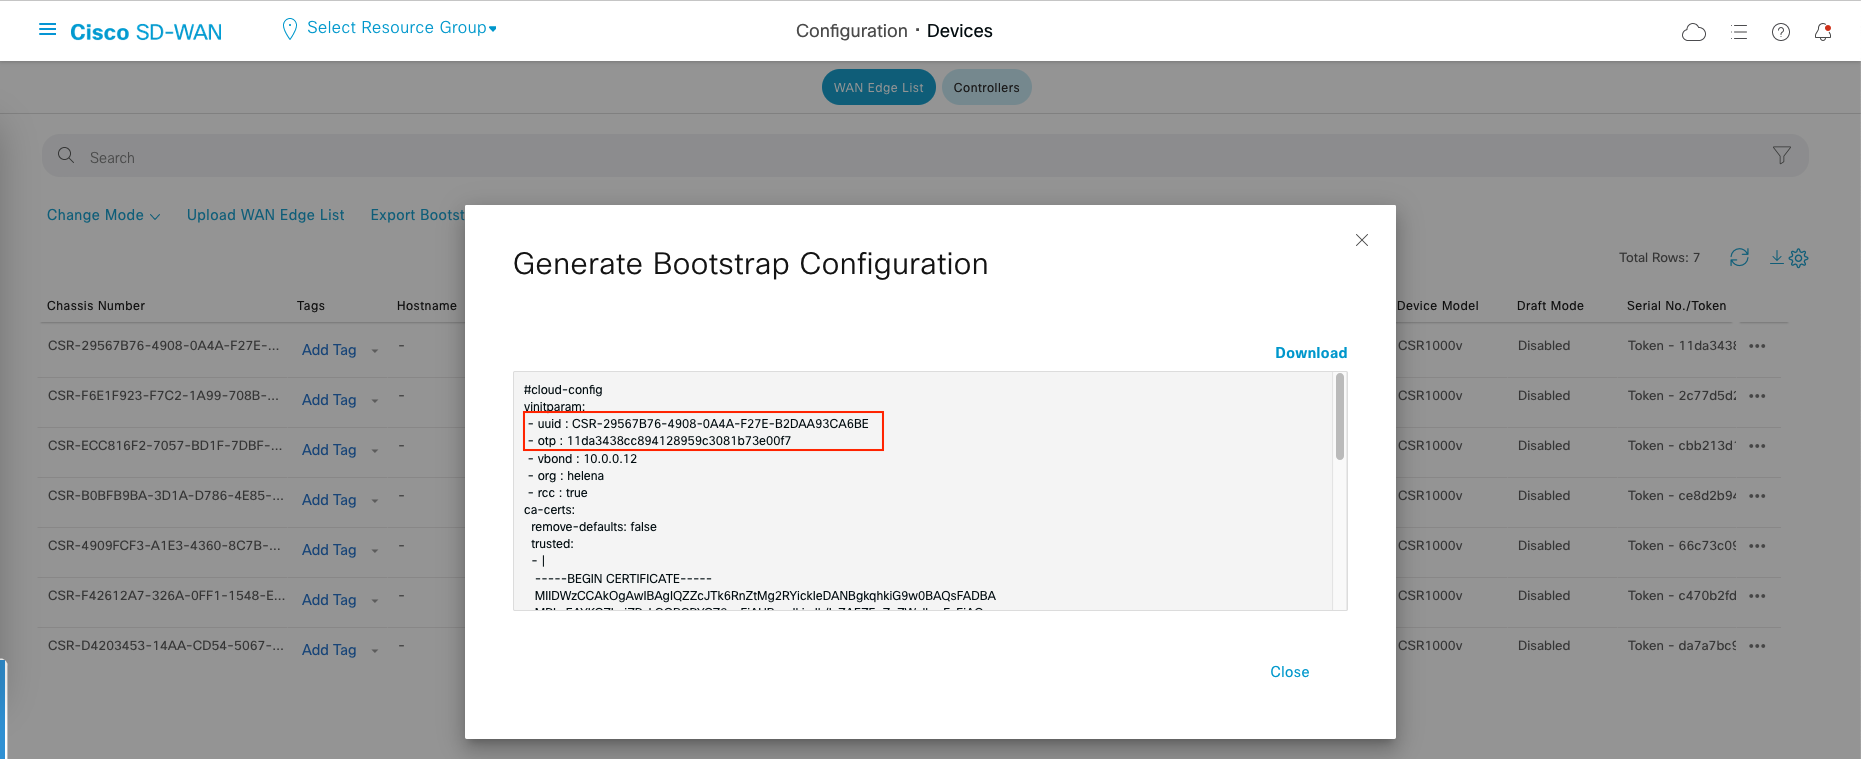Click Upload WAN Edge List
The image size is (1861, 759).
265,215
